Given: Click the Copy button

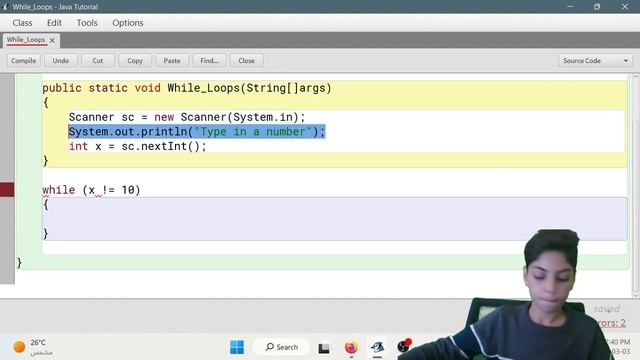Looking at the screenshot, I should (x=135, y=60).
